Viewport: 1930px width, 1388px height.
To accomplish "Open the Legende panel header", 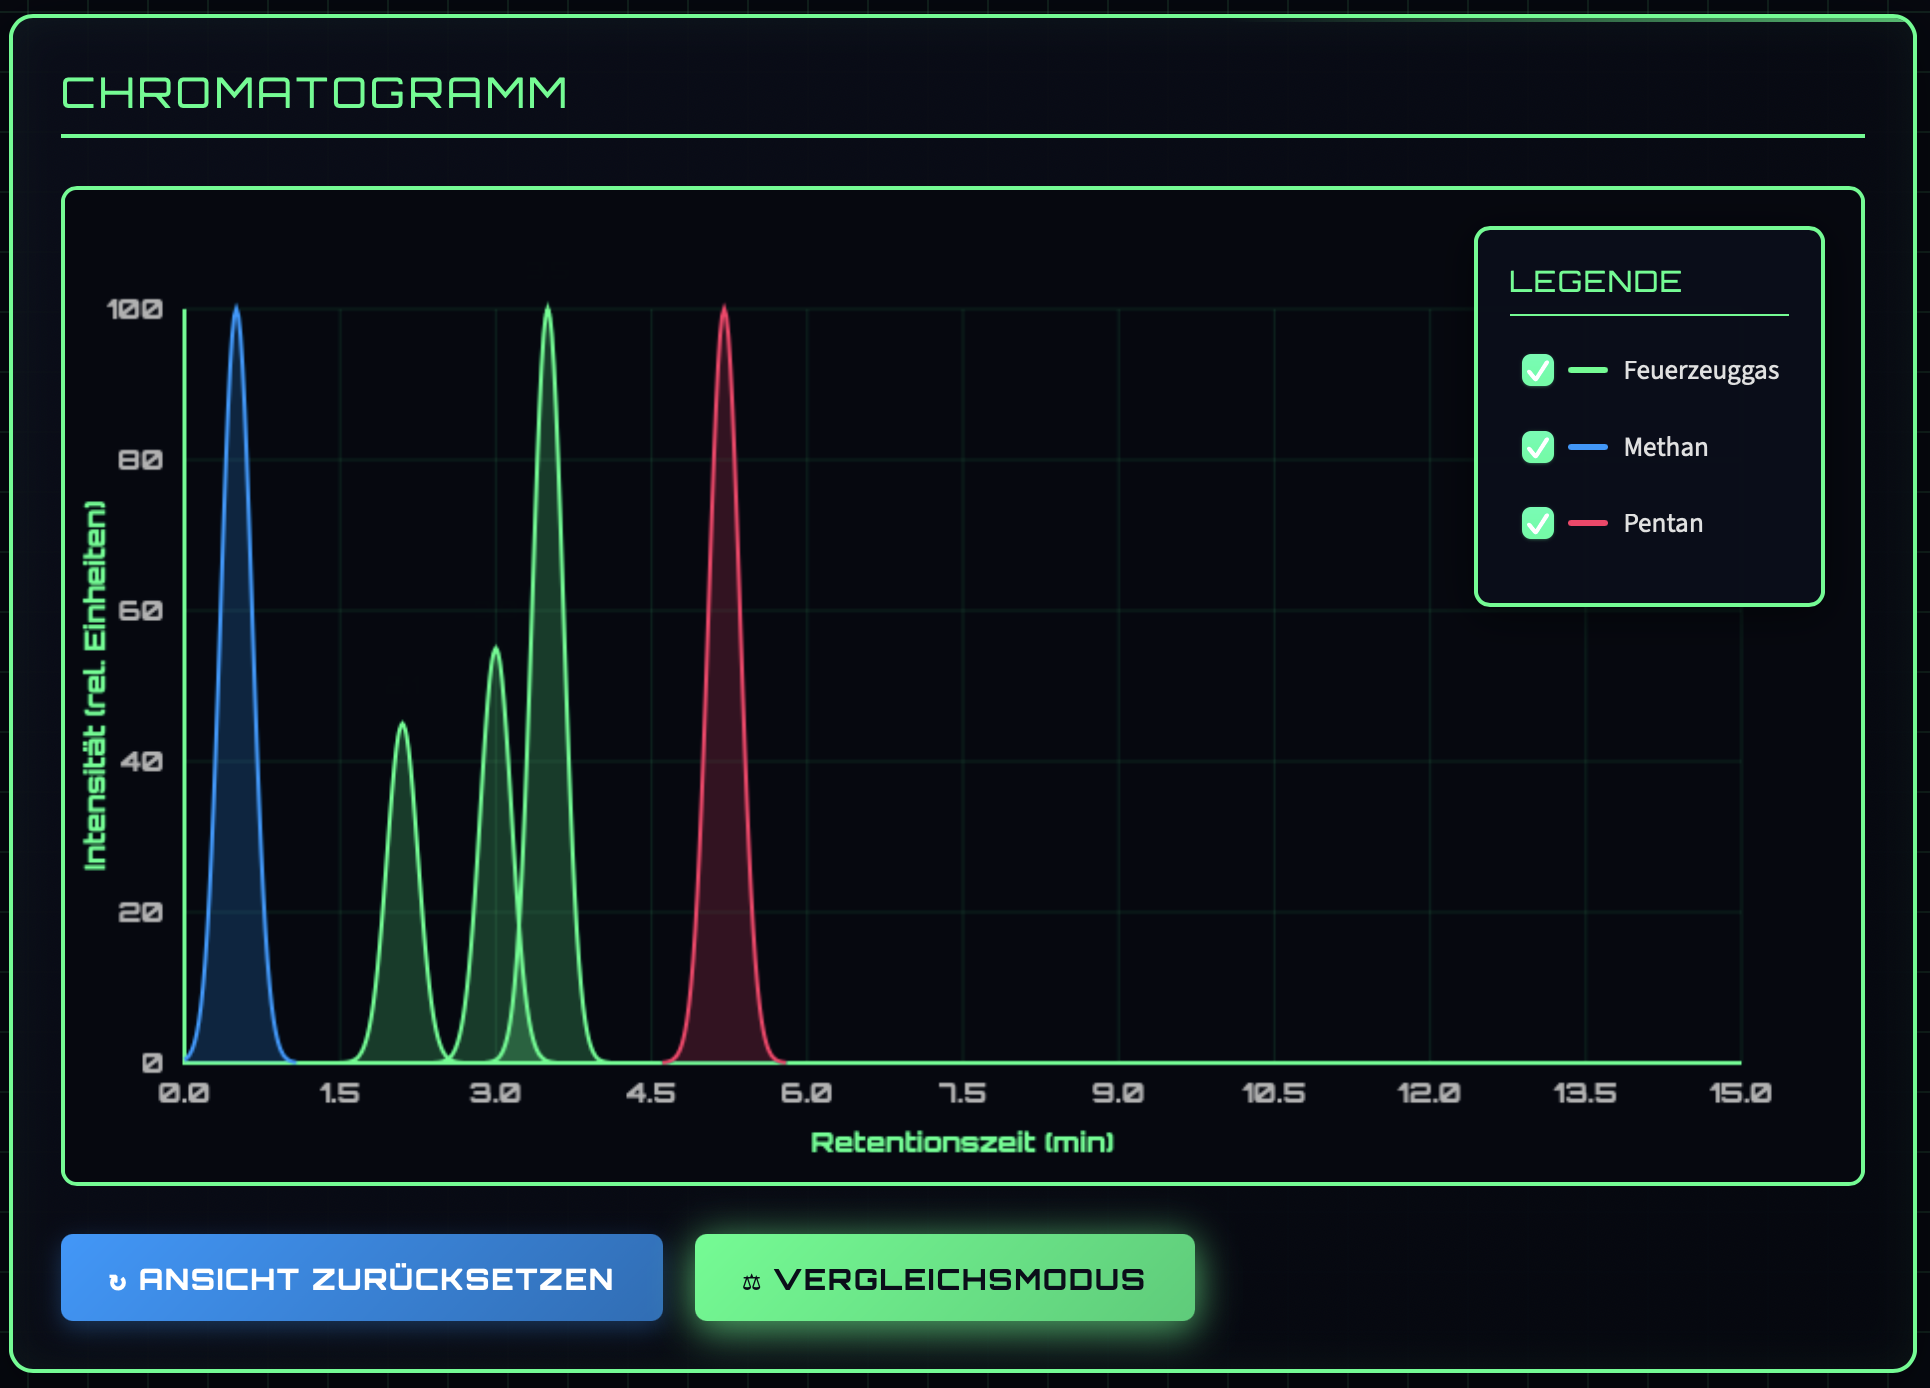I will pos(1594,281).
